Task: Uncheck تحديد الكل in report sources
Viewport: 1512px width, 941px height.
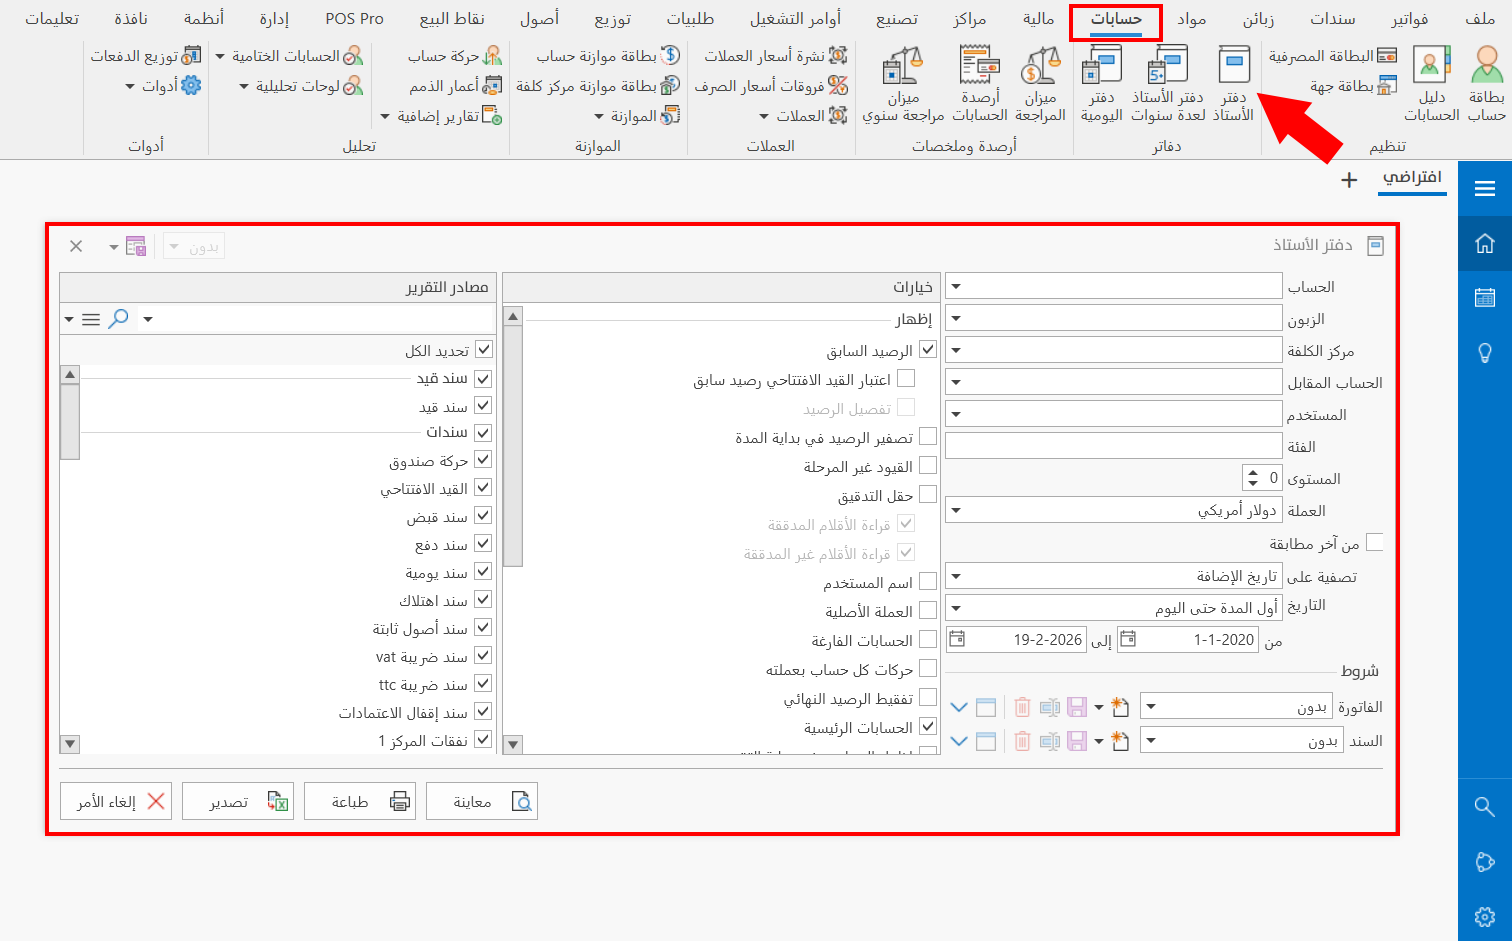Action: [484, 349]
